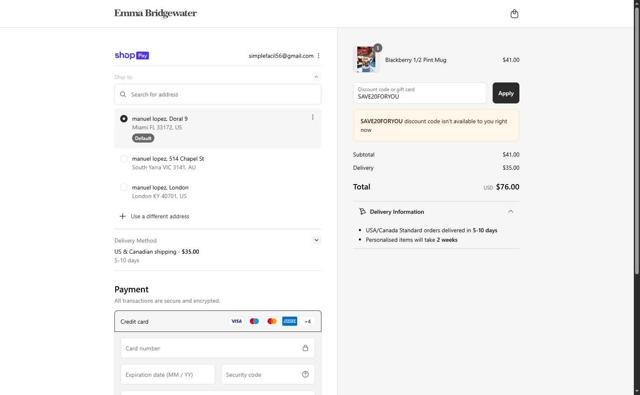The width and height of the screenshot is (640, 395).
Task: Click US & Canadian shipping $35.00 text
Action: tap(157, 252)
